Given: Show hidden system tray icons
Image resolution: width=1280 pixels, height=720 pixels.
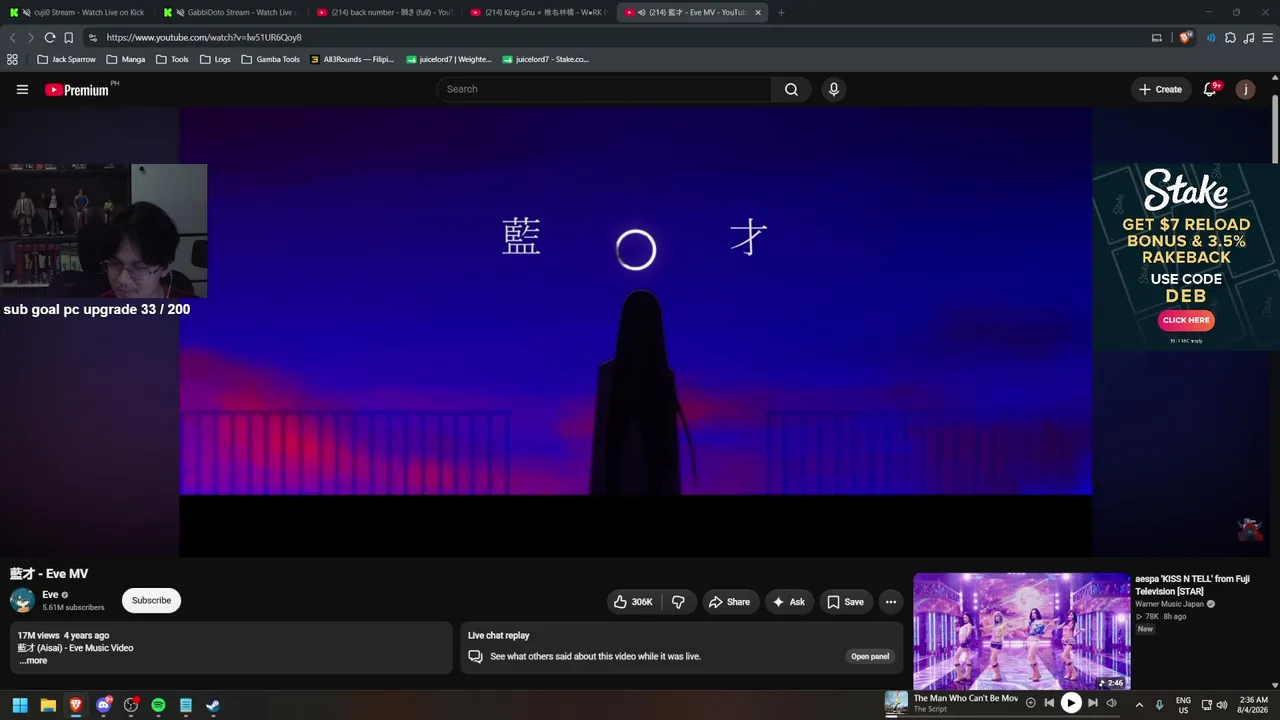Looking at the screenshot, I should [1138, 705].
